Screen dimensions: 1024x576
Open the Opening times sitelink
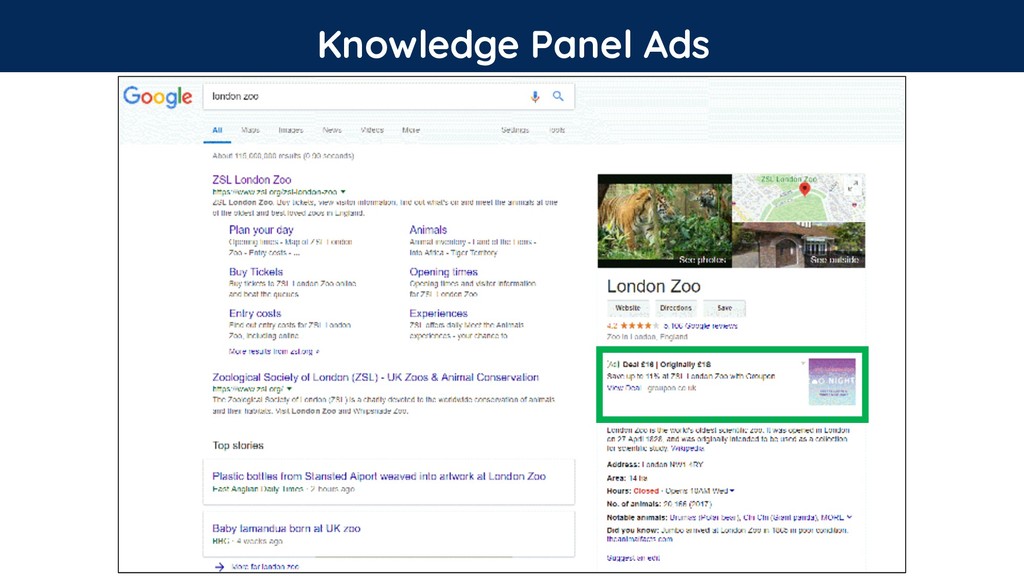(443, 272)
